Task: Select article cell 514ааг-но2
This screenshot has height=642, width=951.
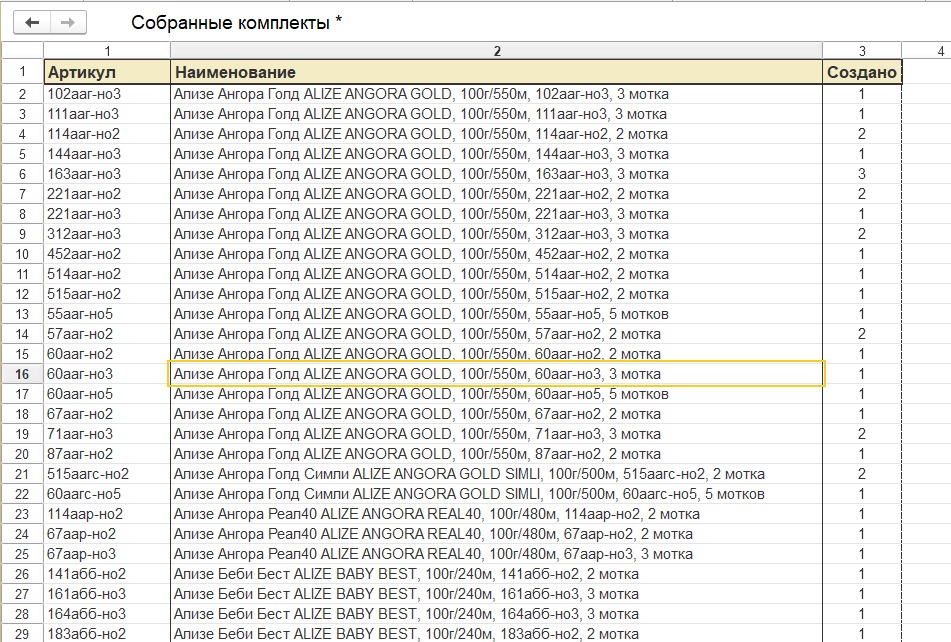Action: [x=107, y=274]
